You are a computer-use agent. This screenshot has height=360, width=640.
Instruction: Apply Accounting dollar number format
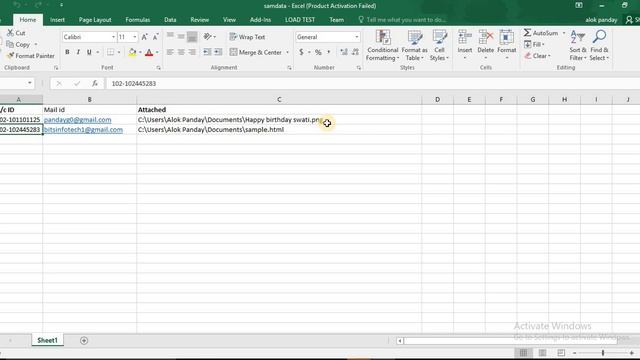click(x=301, y=52)
